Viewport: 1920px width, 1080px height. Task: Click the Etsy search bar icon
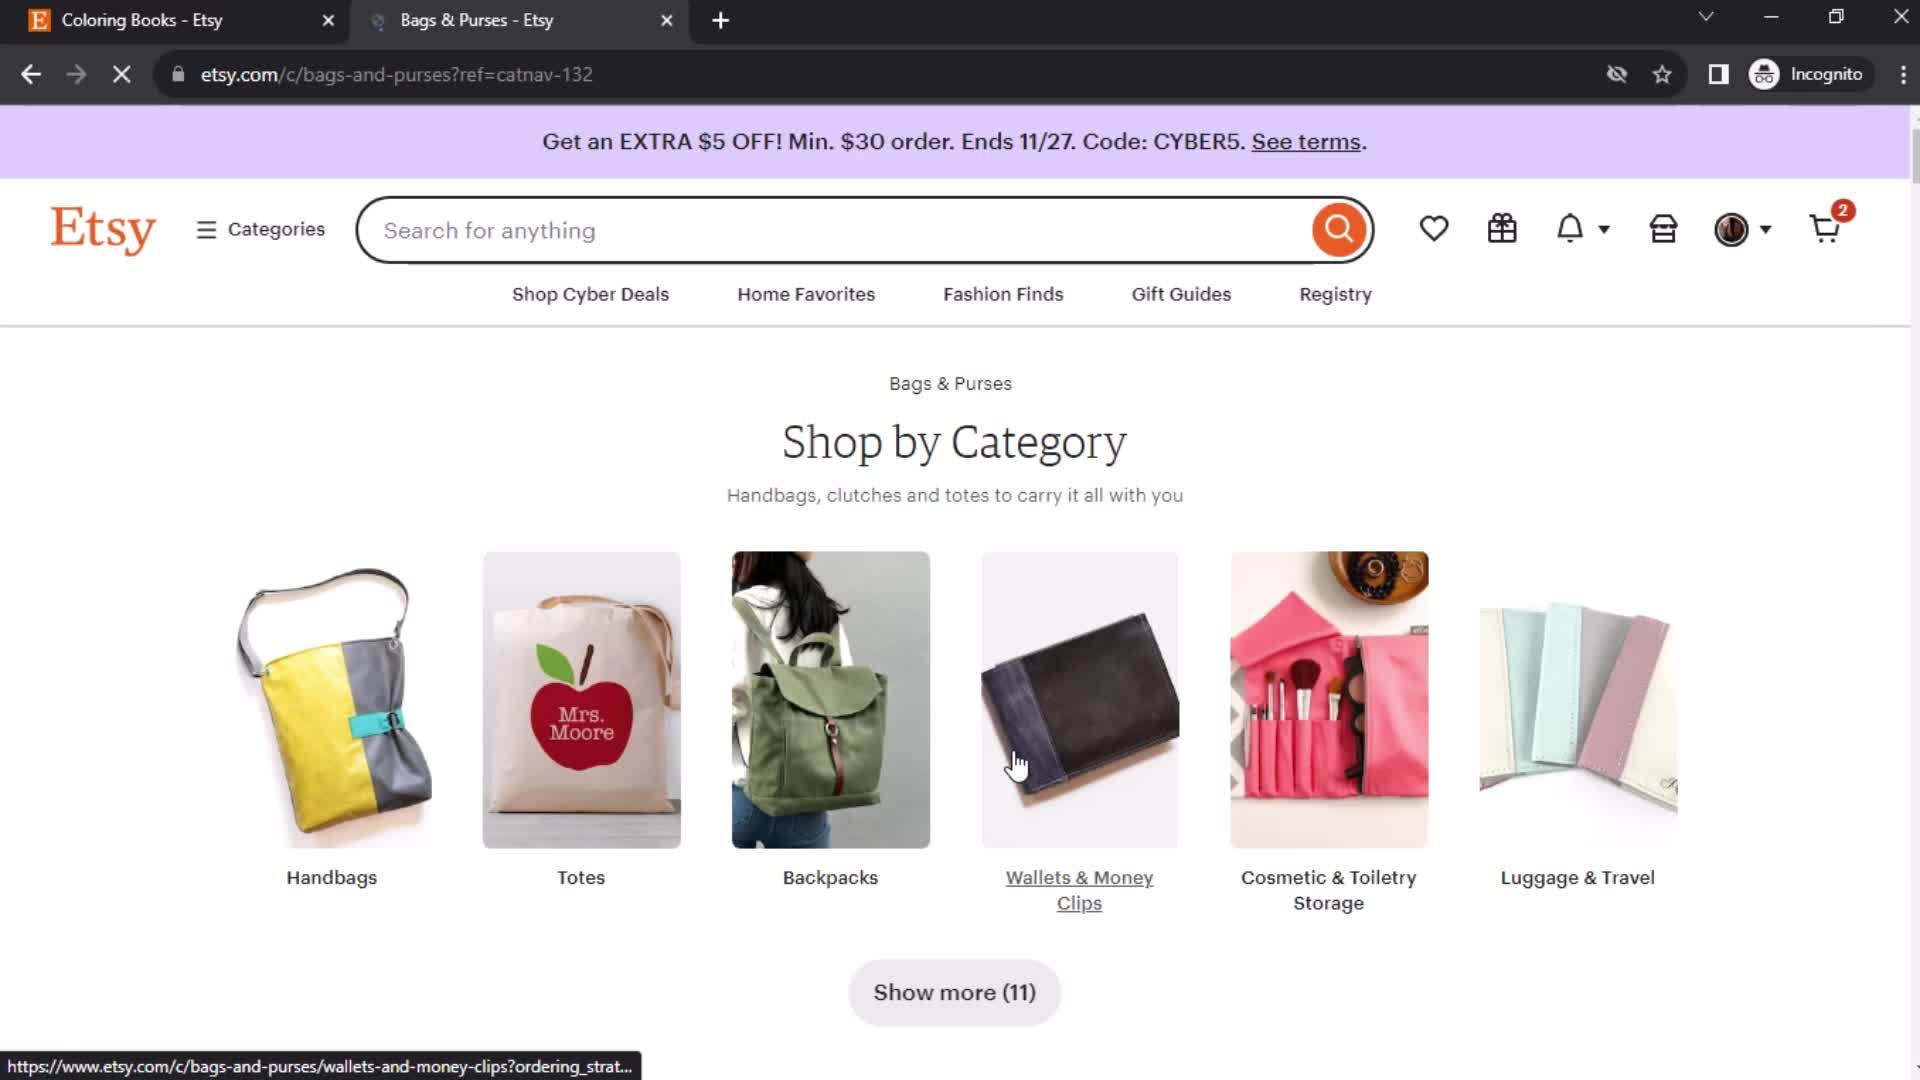tap(1338, 229)
